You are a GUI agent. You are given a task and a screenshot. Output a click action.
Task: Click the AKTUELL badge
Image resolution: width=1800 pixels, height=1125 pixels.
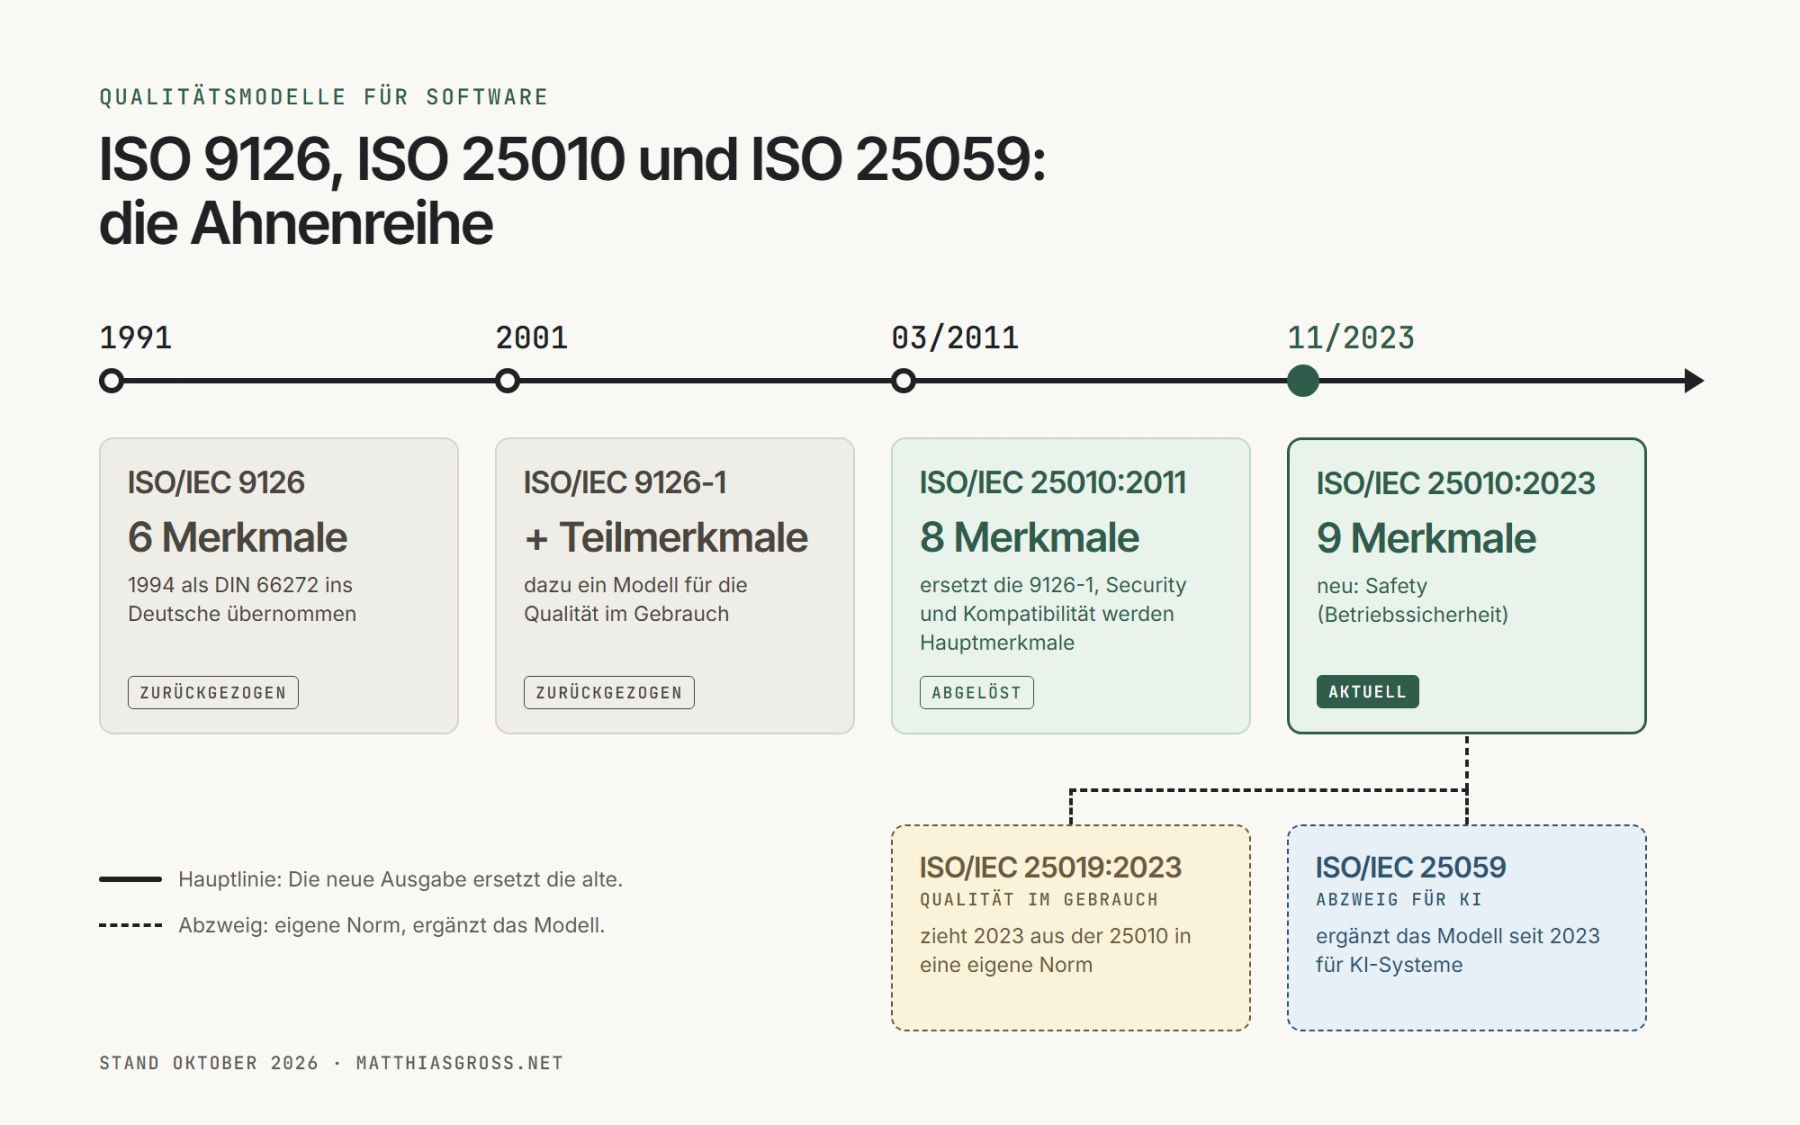click(x=1367, y=692)
